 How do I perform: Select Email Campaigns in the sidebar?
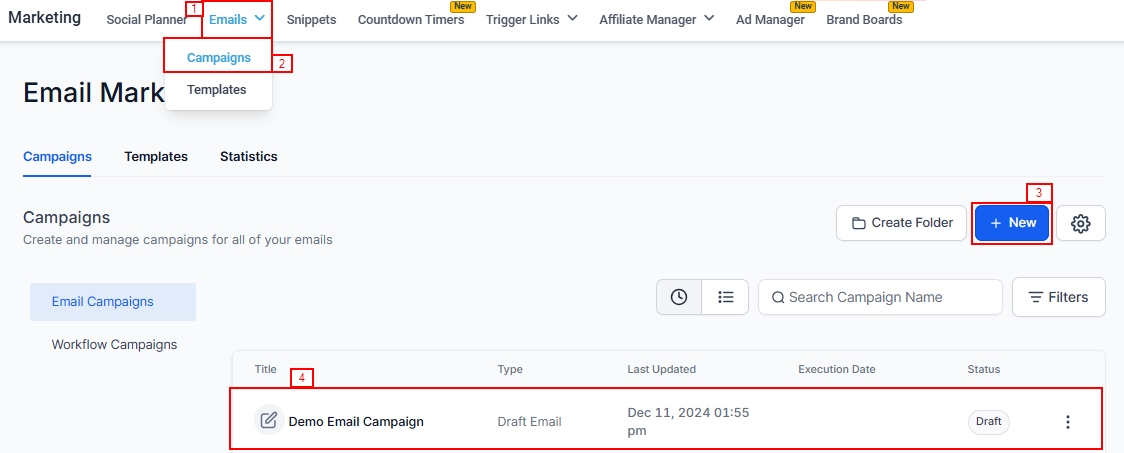point(103,302)
